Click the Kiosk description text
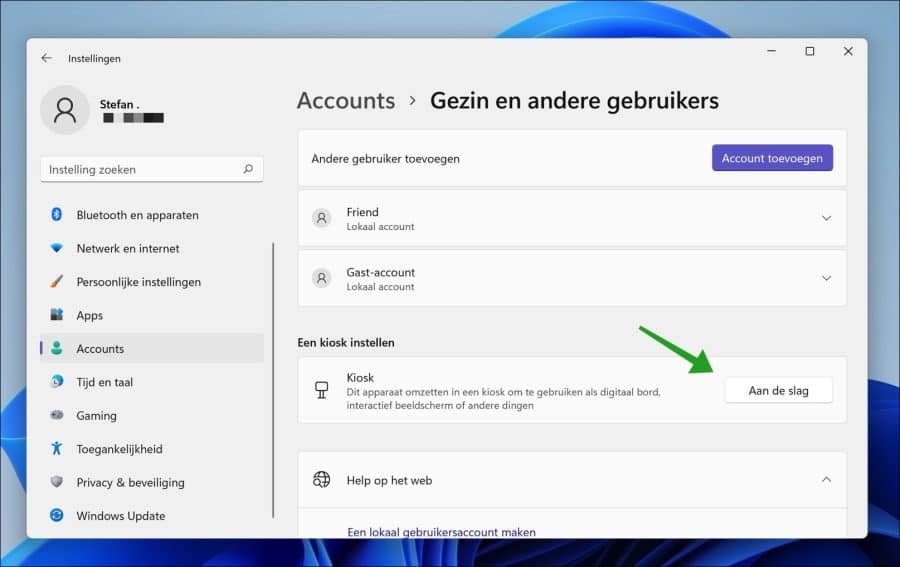The height and width of the screenshot is (567, 900). tap(503, 398)
